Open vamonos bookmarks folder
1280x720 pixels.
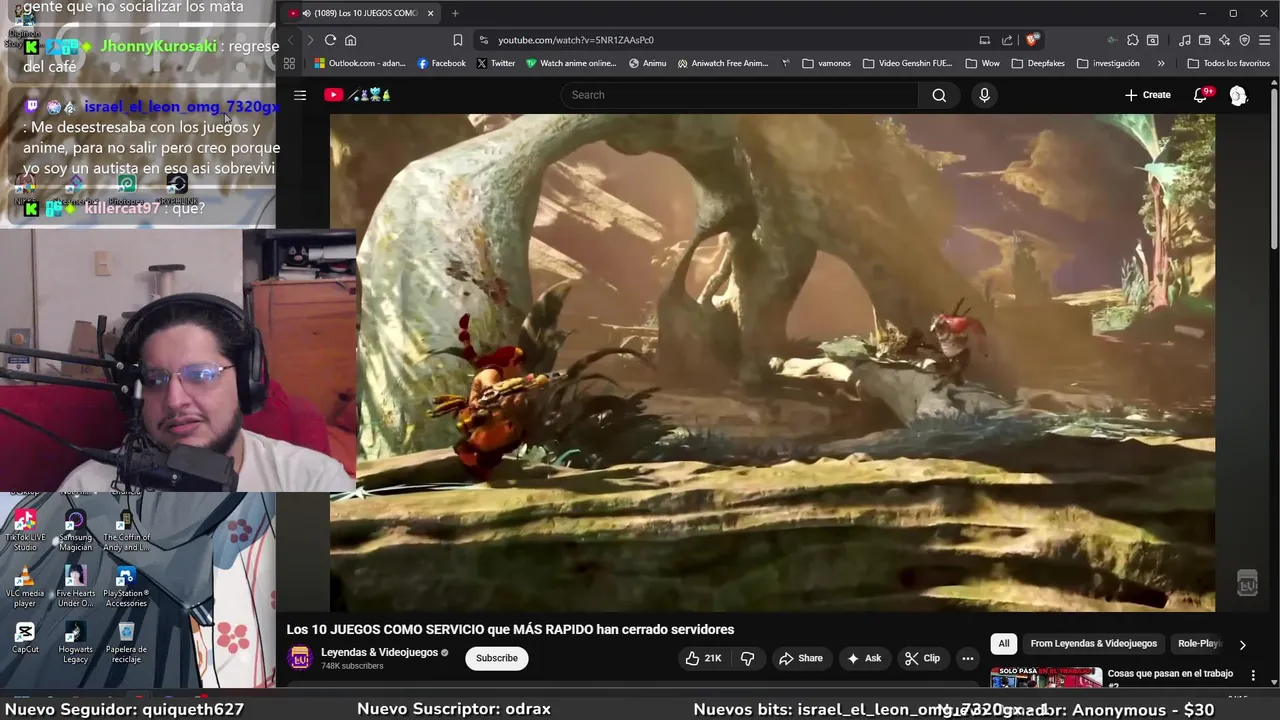tap(826, 63)
